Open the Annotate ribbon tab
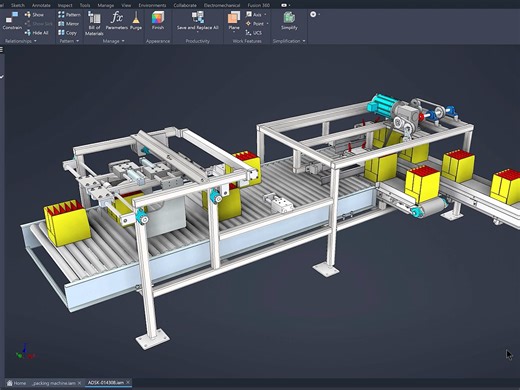 [41, 5]
